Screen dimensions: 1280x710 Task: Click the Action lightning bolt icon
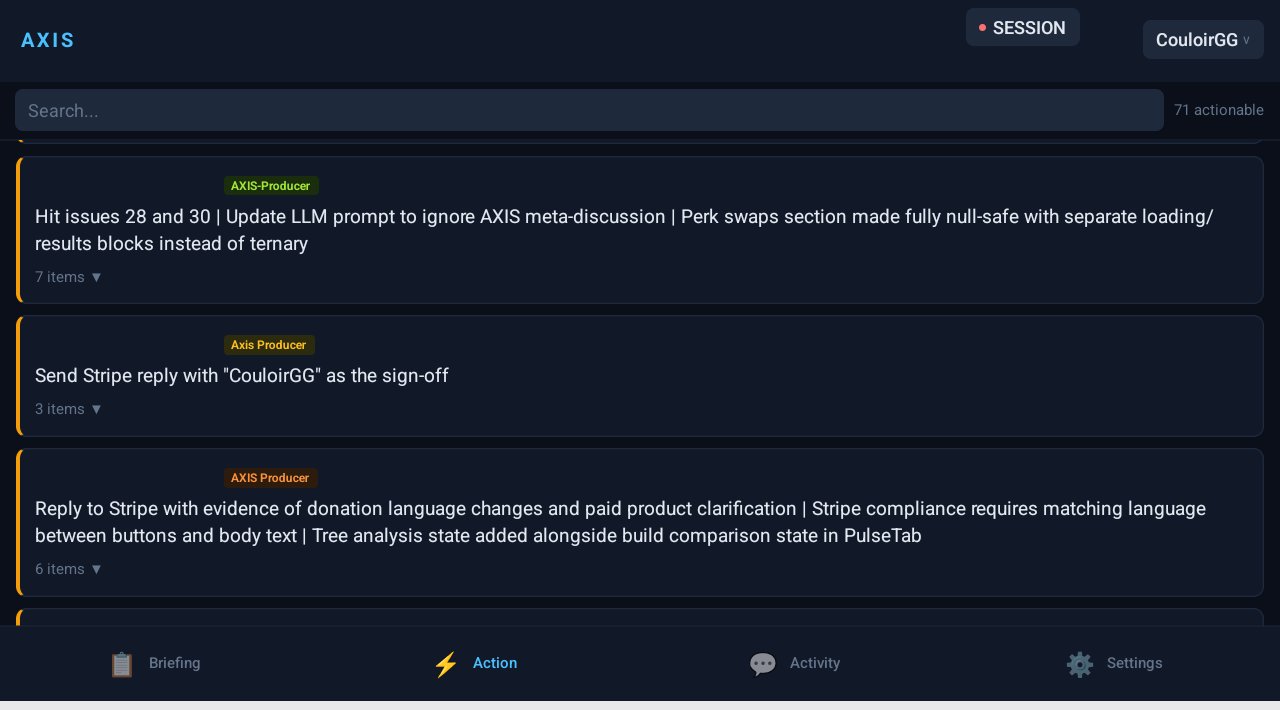click(446, 664)
